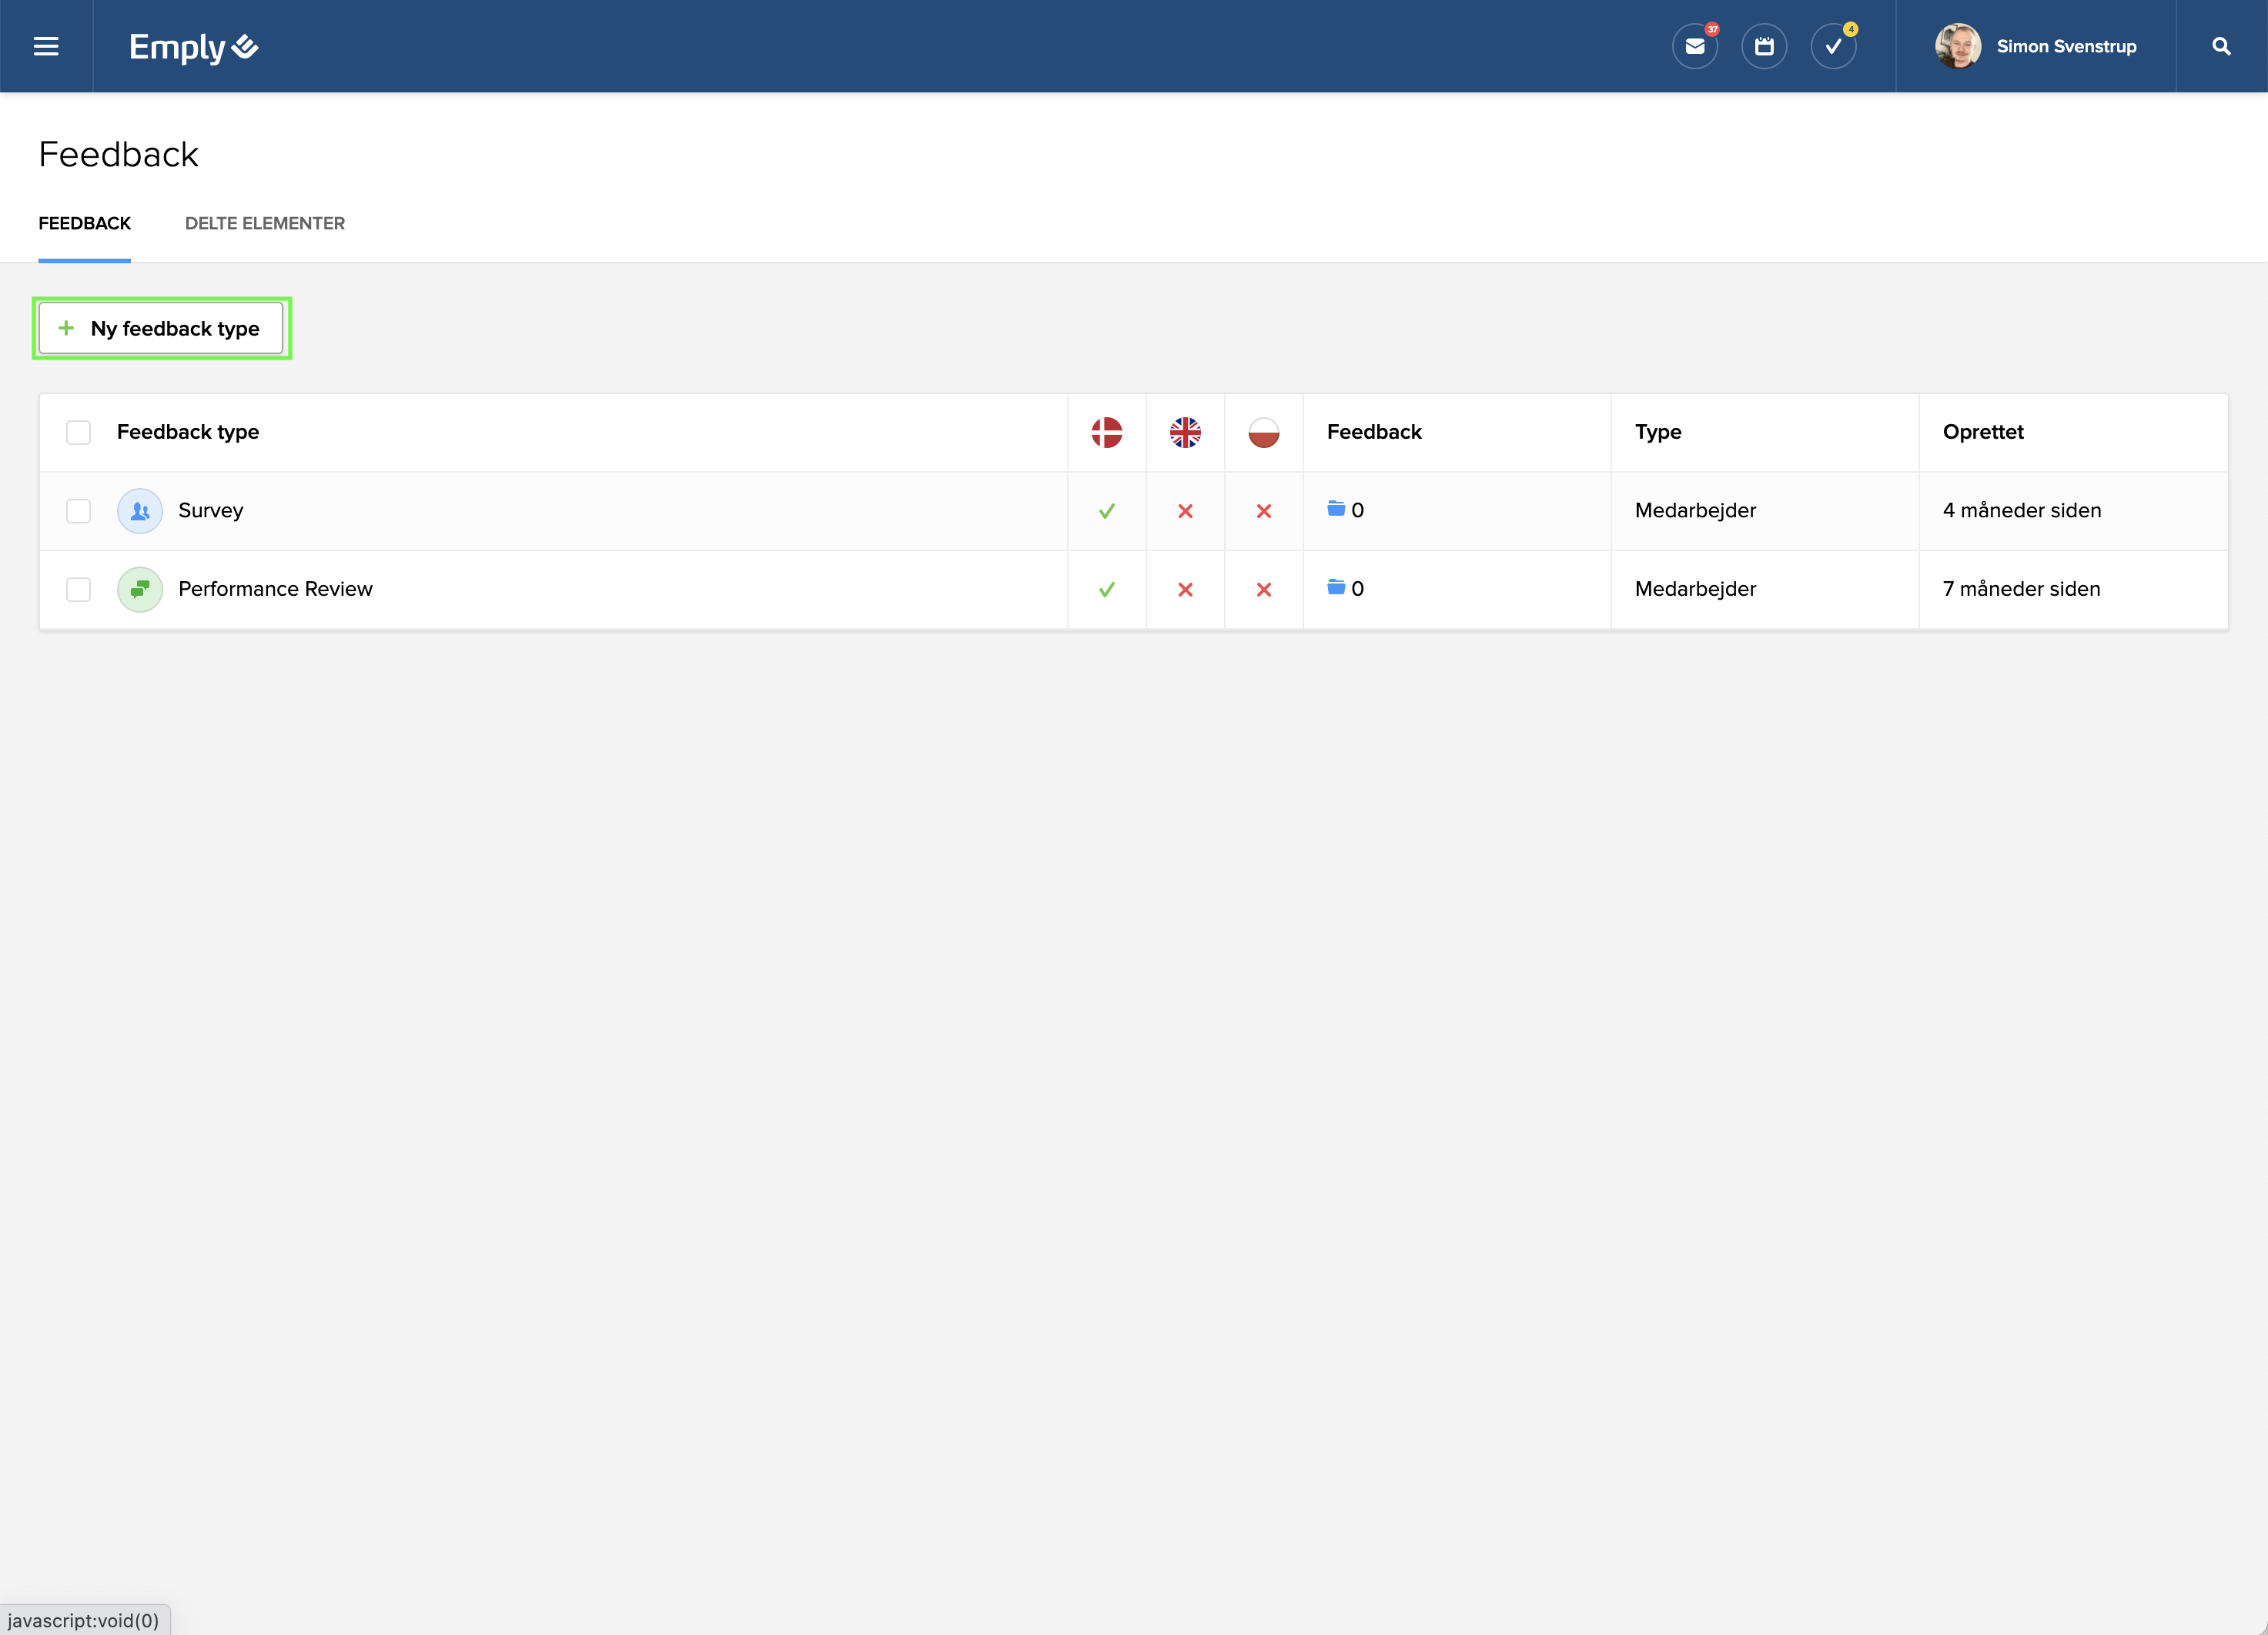Check the Survey row checkbox
The image size is (2268, 1635).
[78, 511]
